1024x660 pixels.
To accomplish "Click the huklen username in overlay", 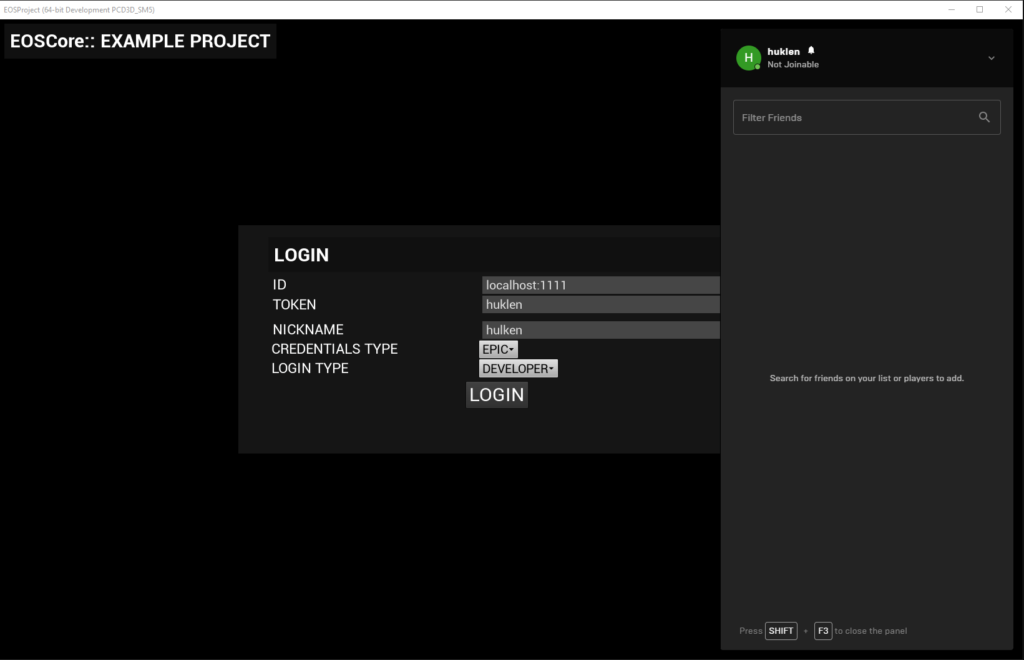I will (x=783, y=52).
